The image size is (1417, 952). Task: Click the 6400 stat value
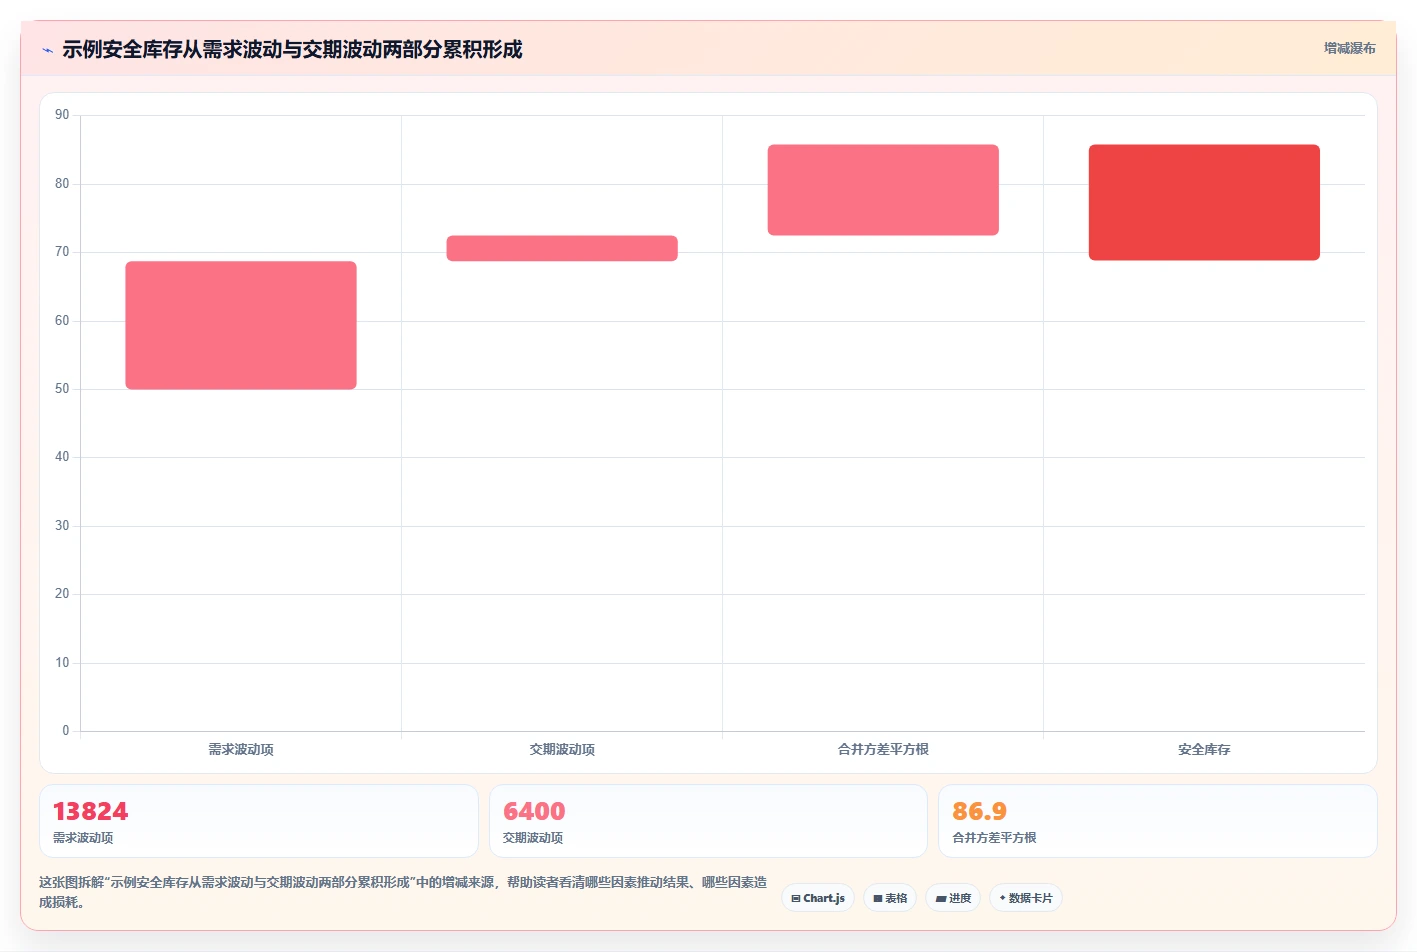[x=534, y=811]
